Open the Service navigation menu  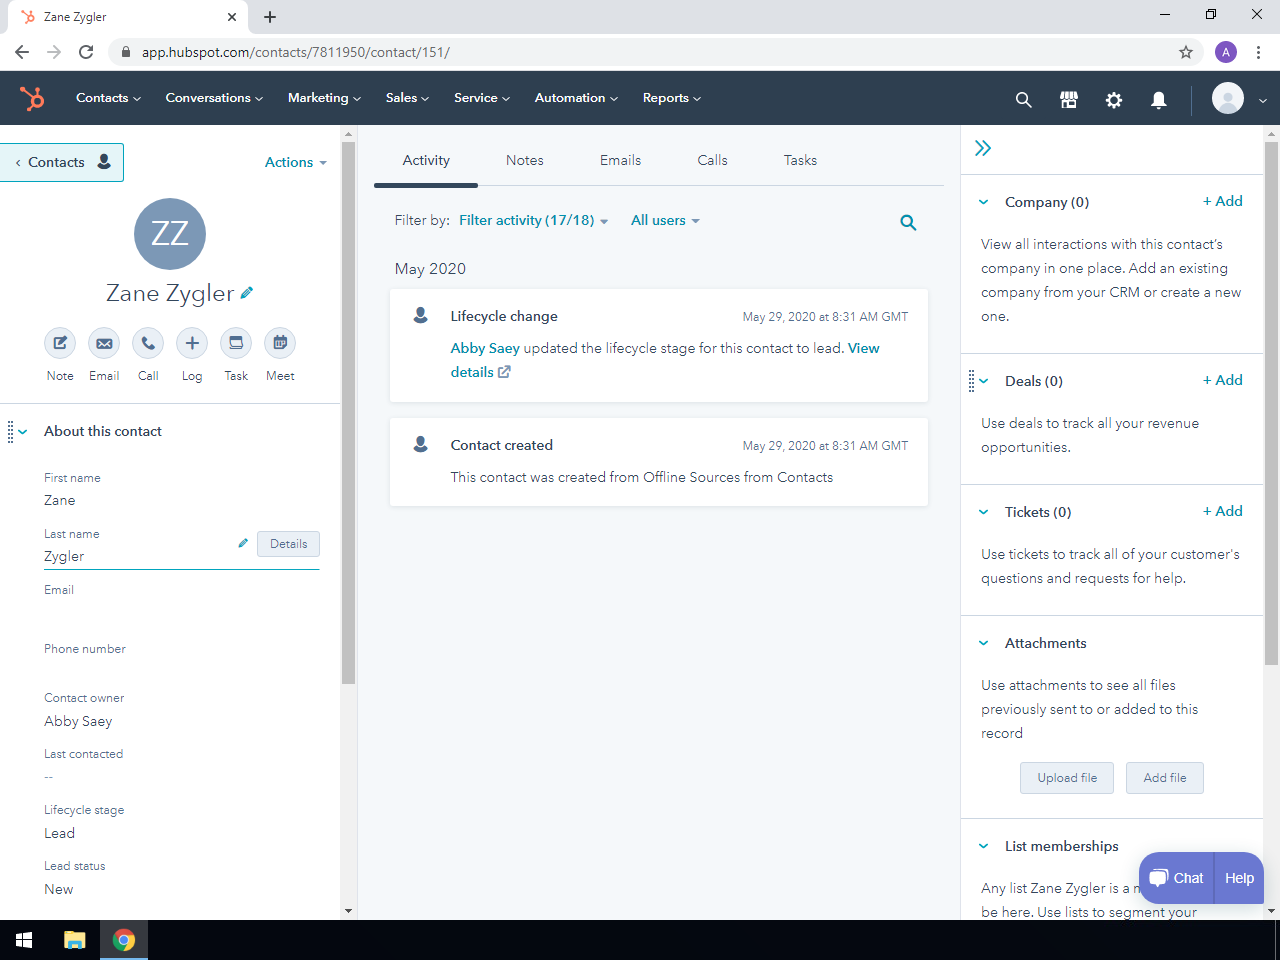tap(482, 98)
